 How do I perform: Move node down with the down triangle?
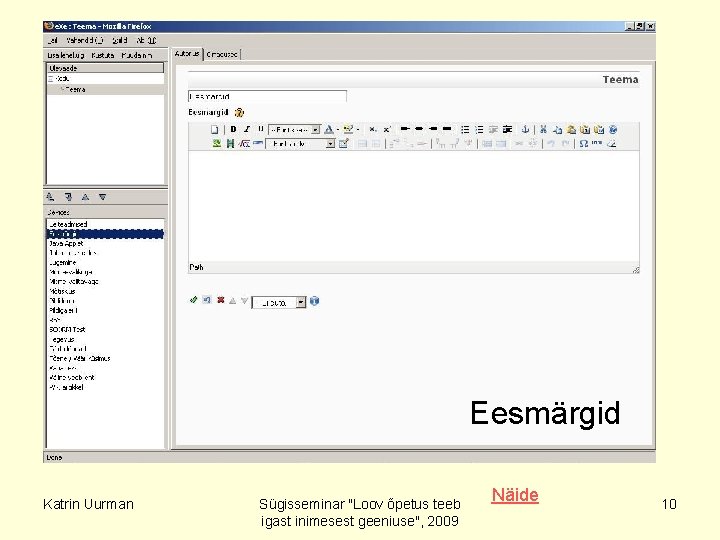point(102,197)
